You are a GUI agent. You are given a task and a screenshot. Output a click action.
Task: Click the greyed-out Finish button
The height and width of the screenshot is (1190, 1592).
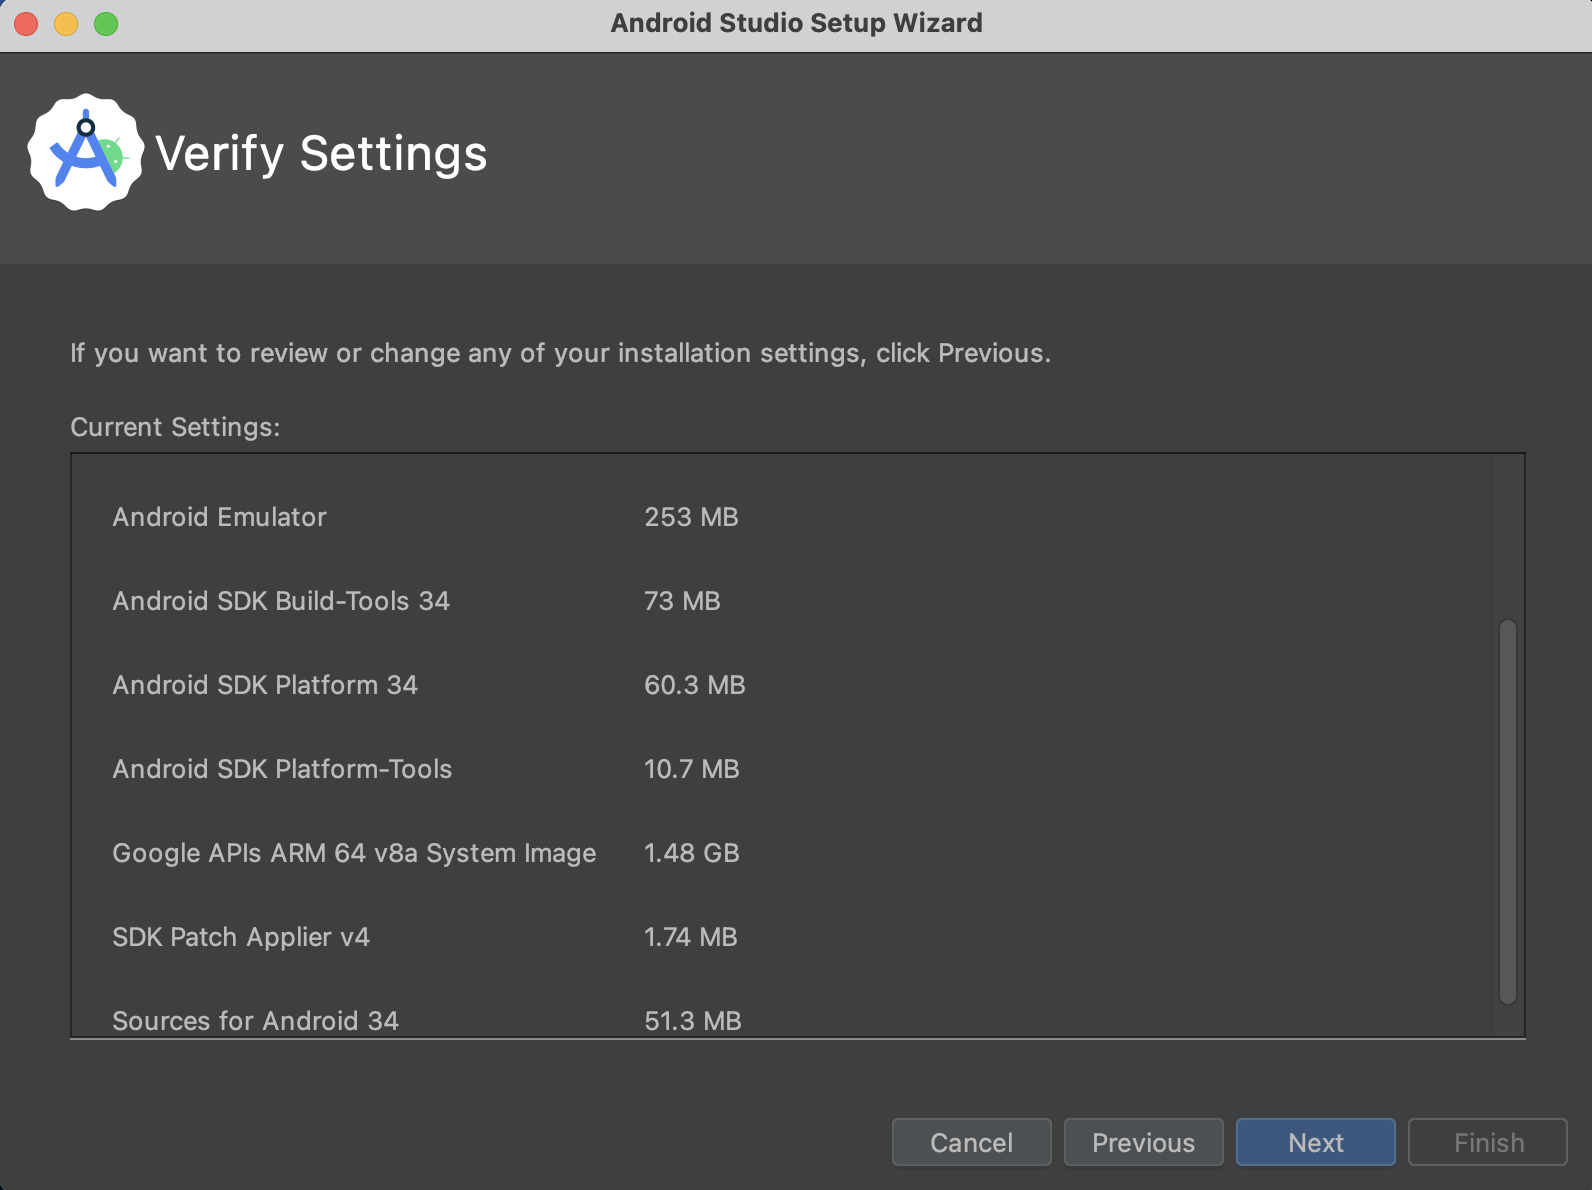1488,1142
